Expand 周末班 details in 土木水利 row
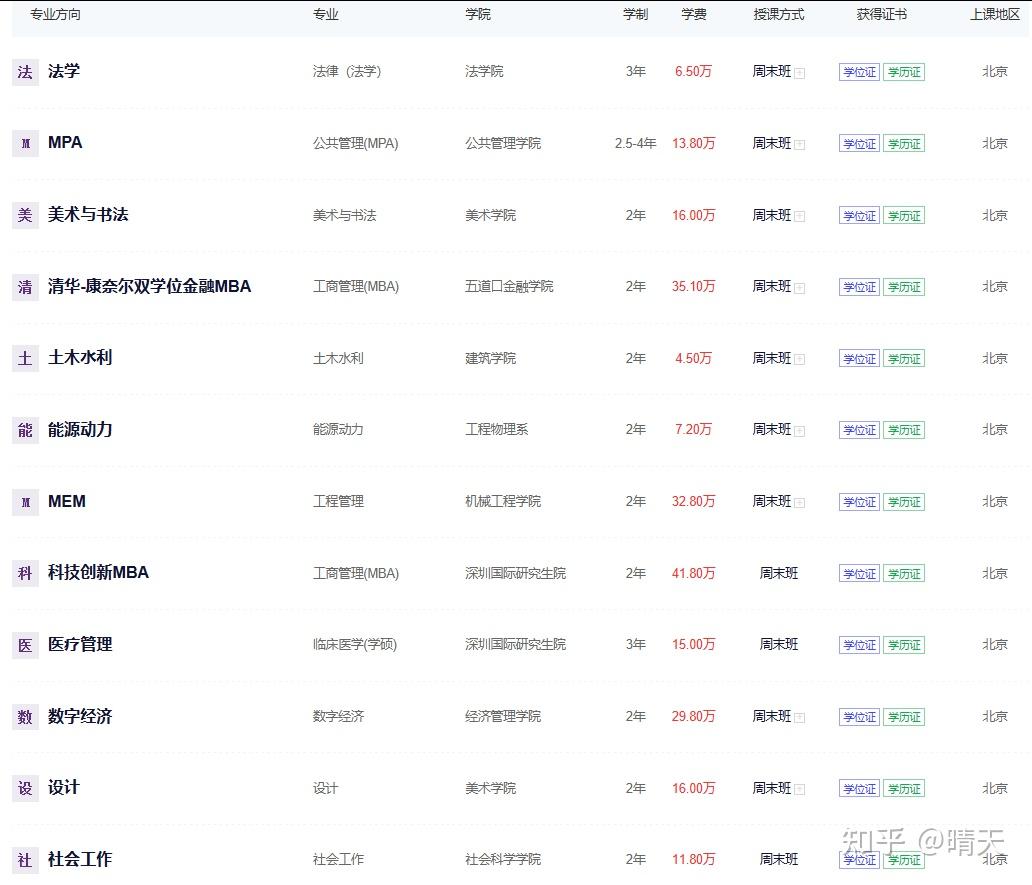The height and width of the screenshot is (885, 1032). 800,359
